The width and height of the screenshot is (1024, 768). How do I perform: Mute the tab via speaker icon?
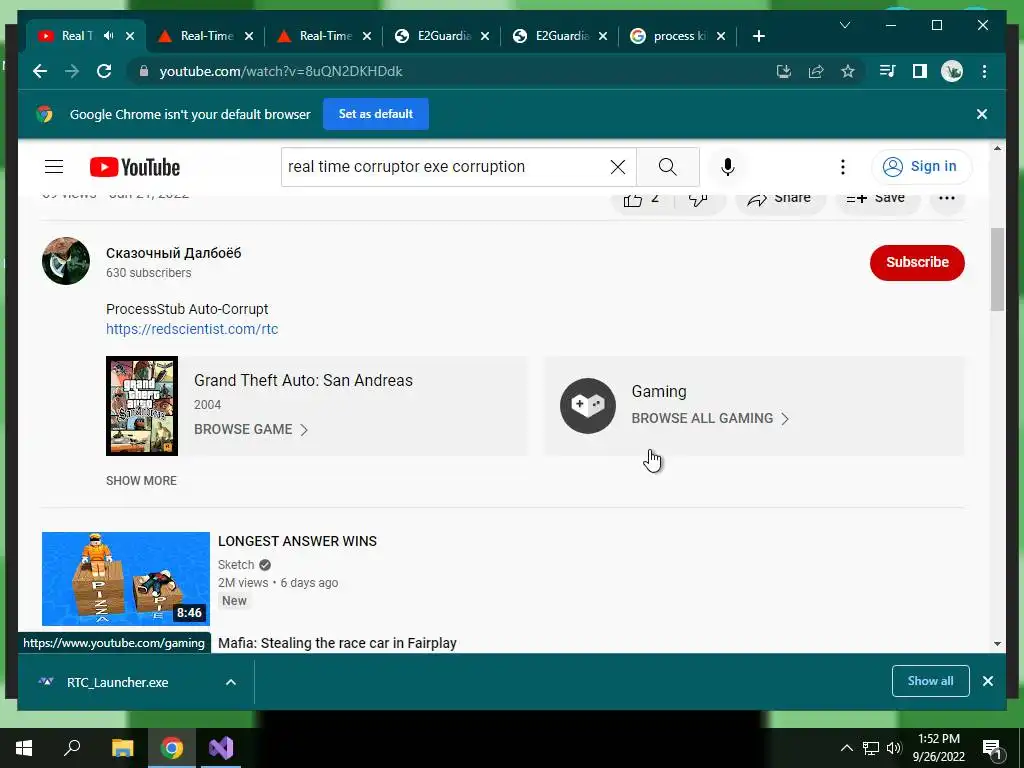click(x=109, y=36)
